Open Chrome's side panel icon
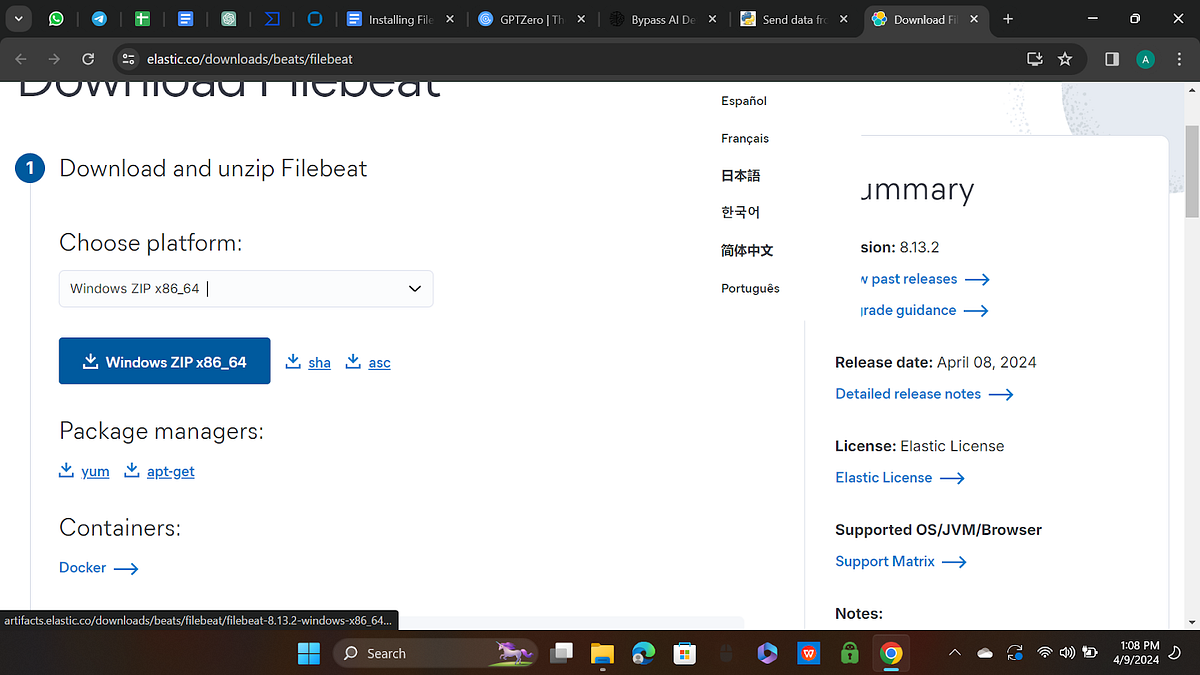 [x=1111, y=59]
